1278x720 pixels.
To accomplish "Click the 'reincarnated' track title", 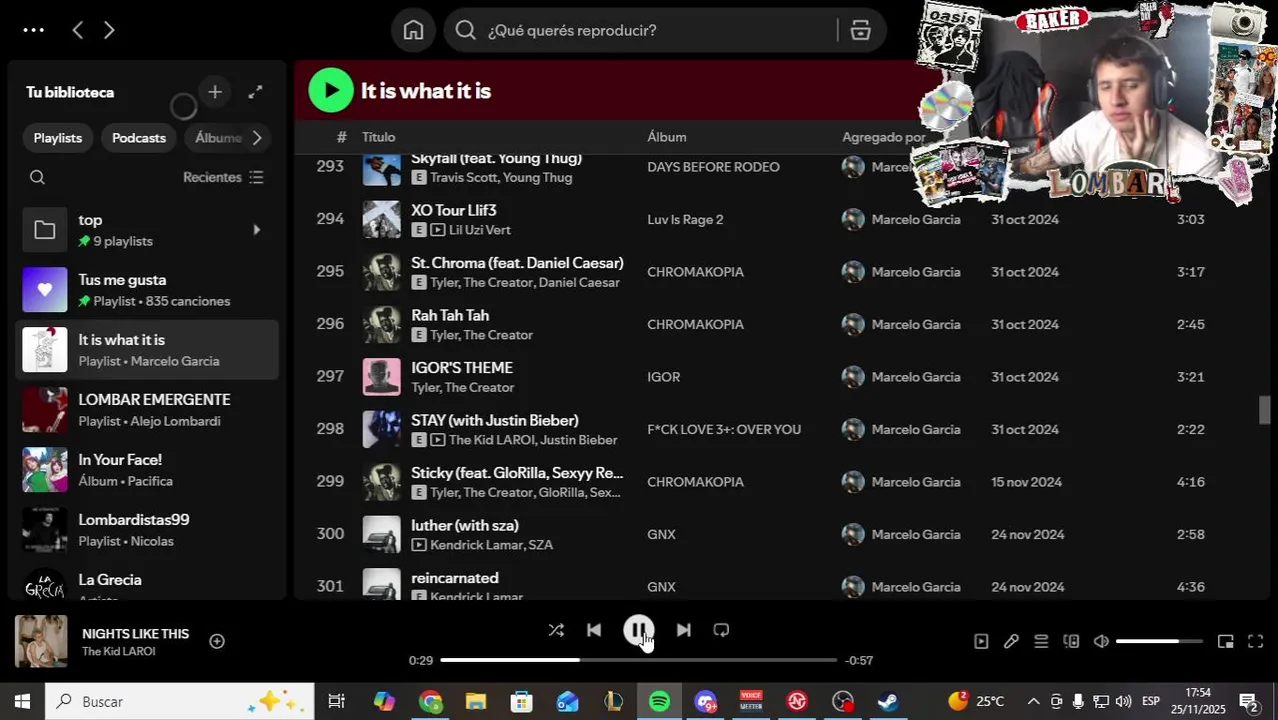I will [x=455, y=578].
